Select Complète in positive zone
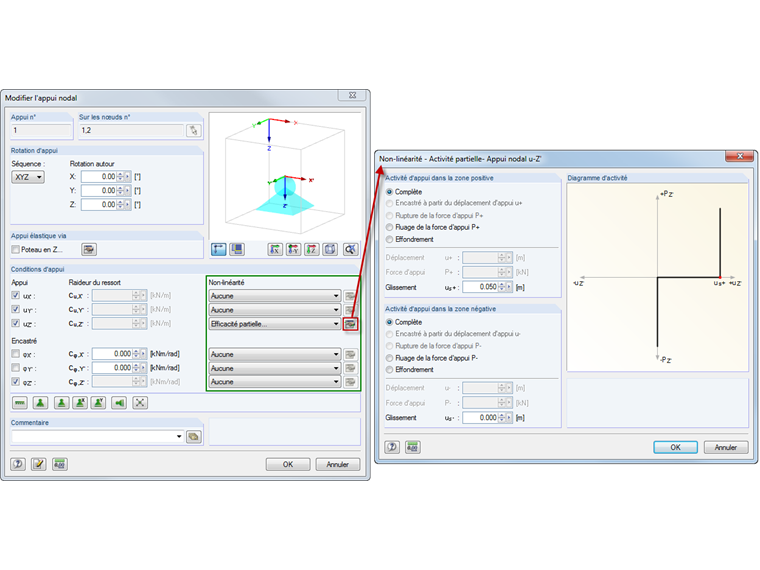Viewport: 760px width, 570px height. [x=389, y=192]
